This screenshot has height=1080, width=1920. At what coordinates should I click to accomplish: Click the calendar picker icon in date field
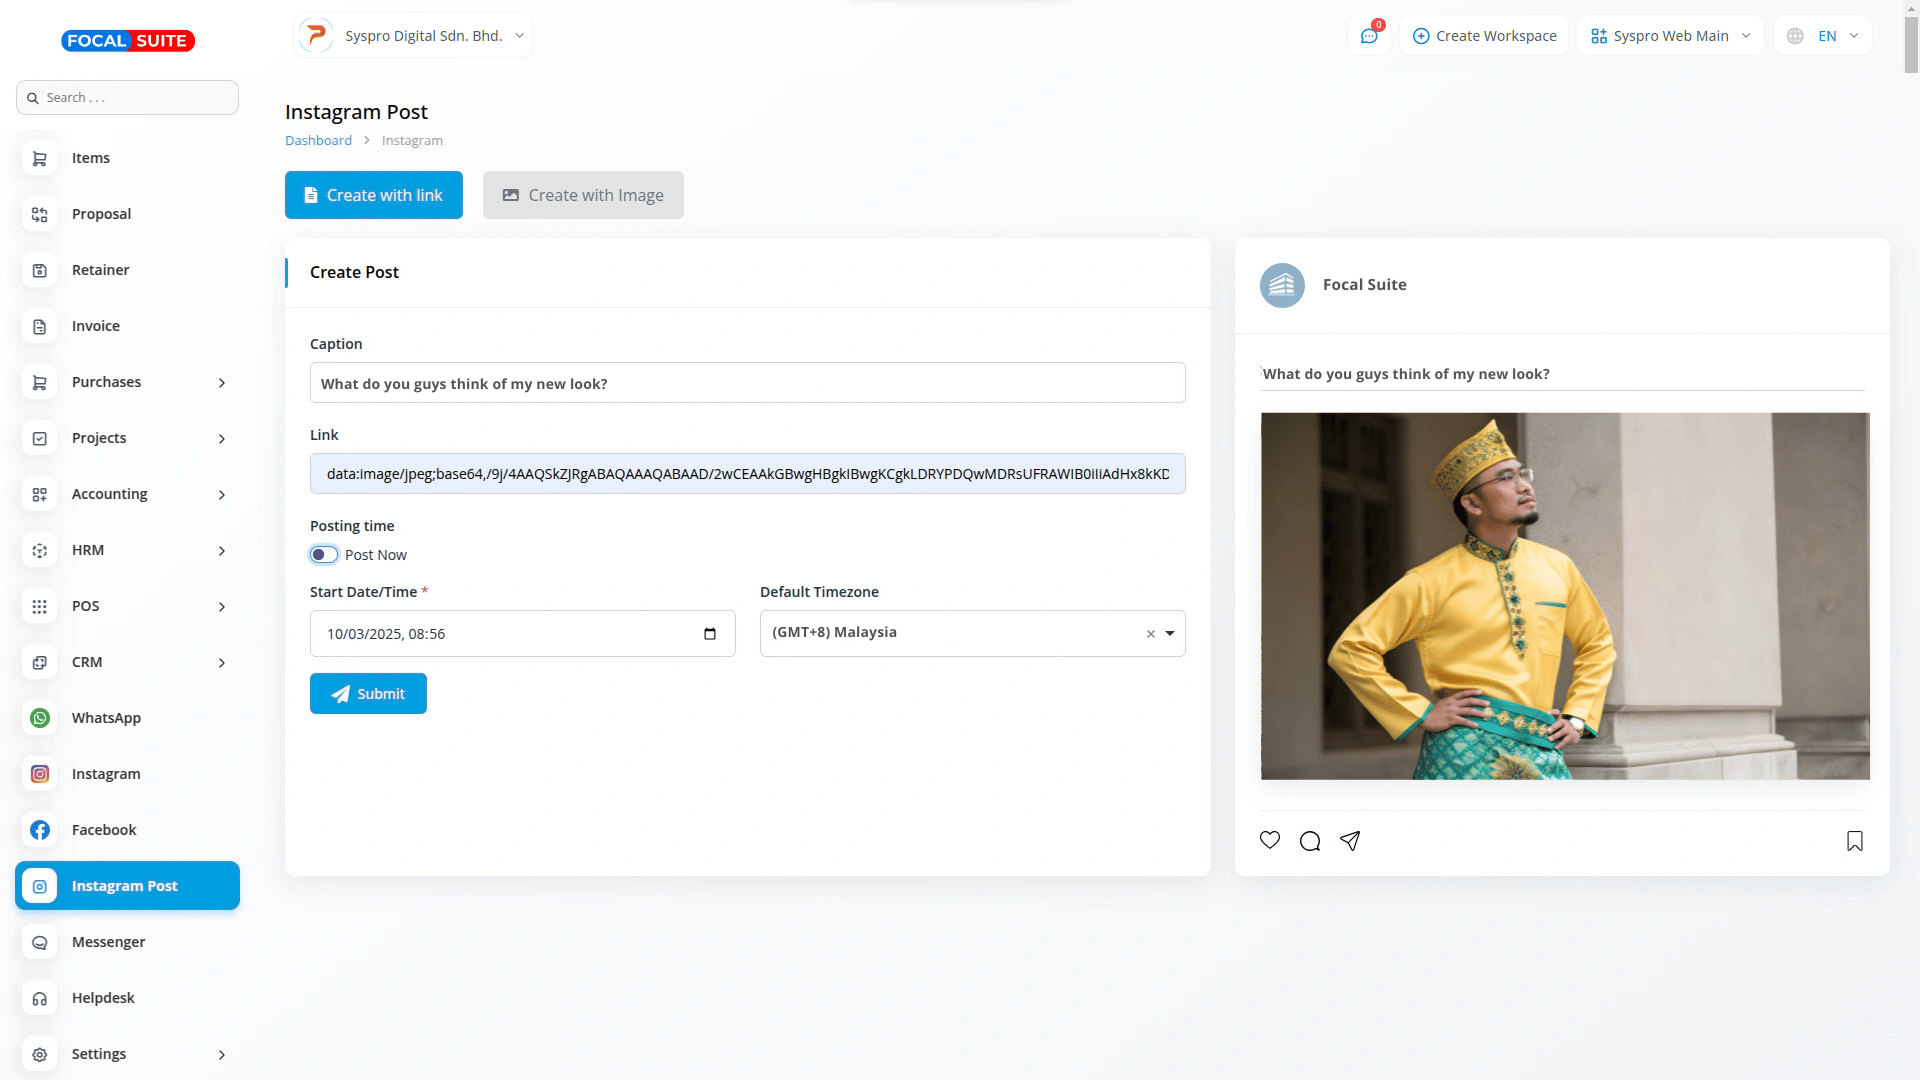click(710, 634)
